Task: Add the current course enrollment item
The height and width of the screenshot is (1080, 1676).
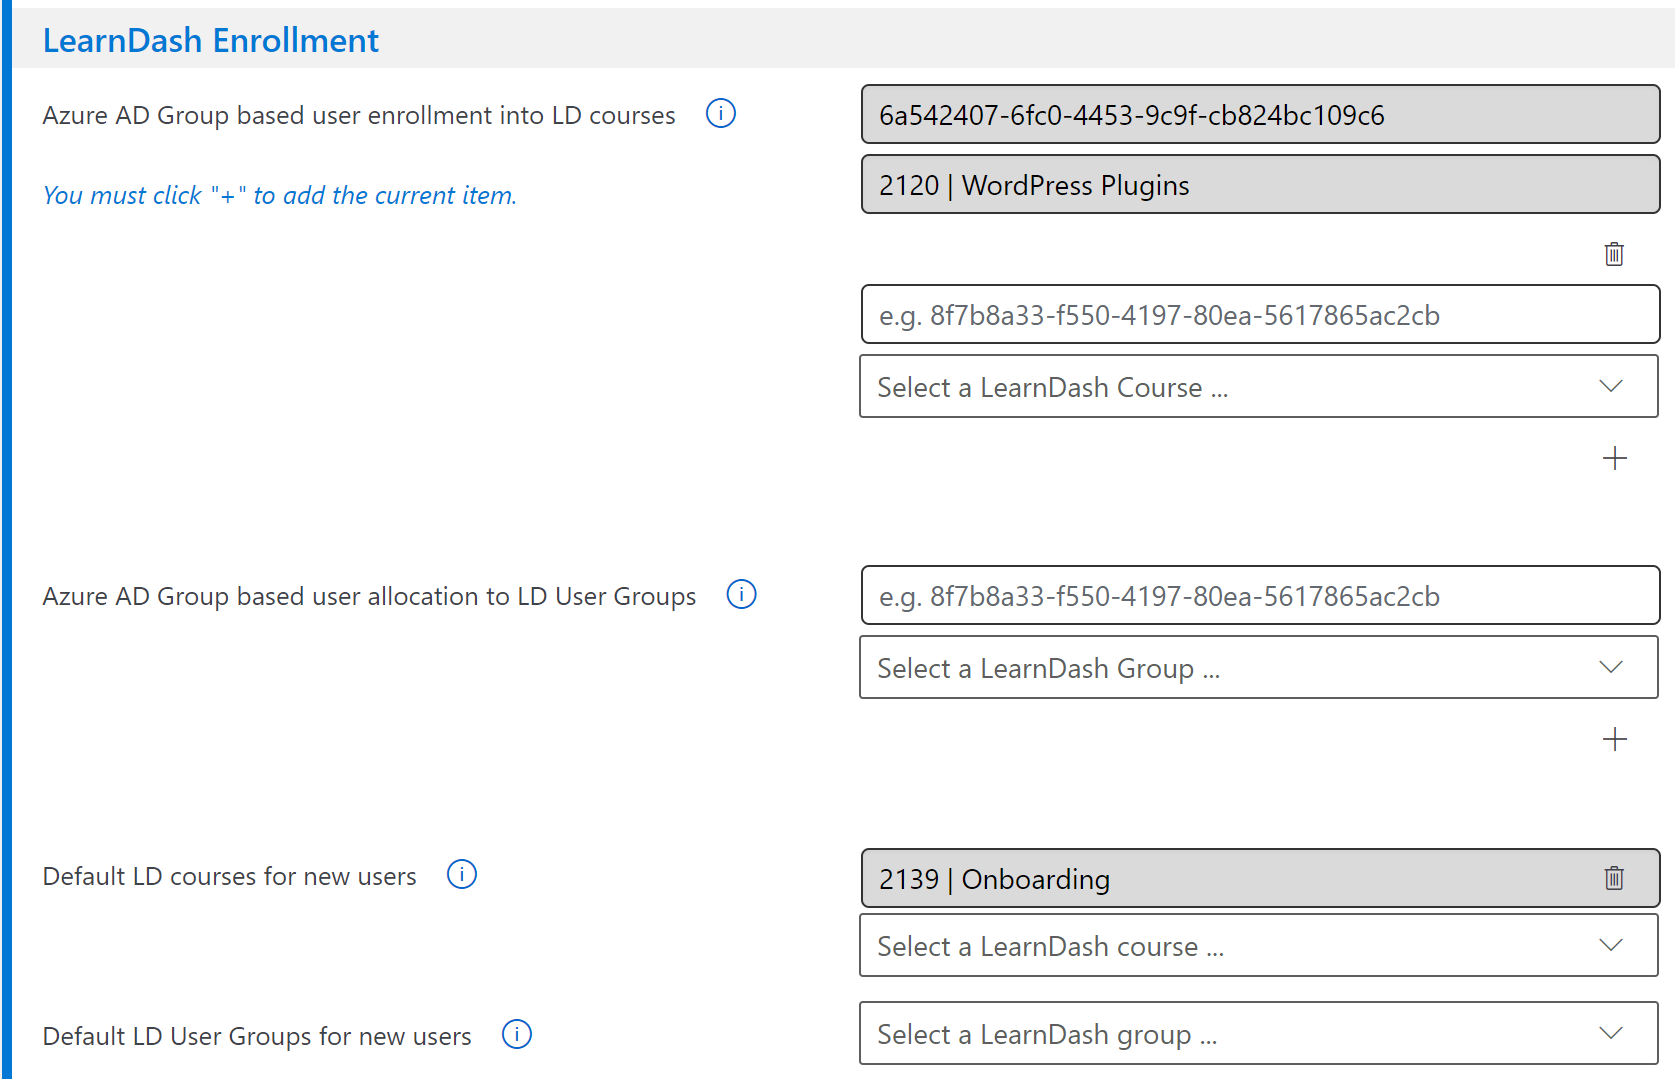Action: click(x=1614, y=458)
